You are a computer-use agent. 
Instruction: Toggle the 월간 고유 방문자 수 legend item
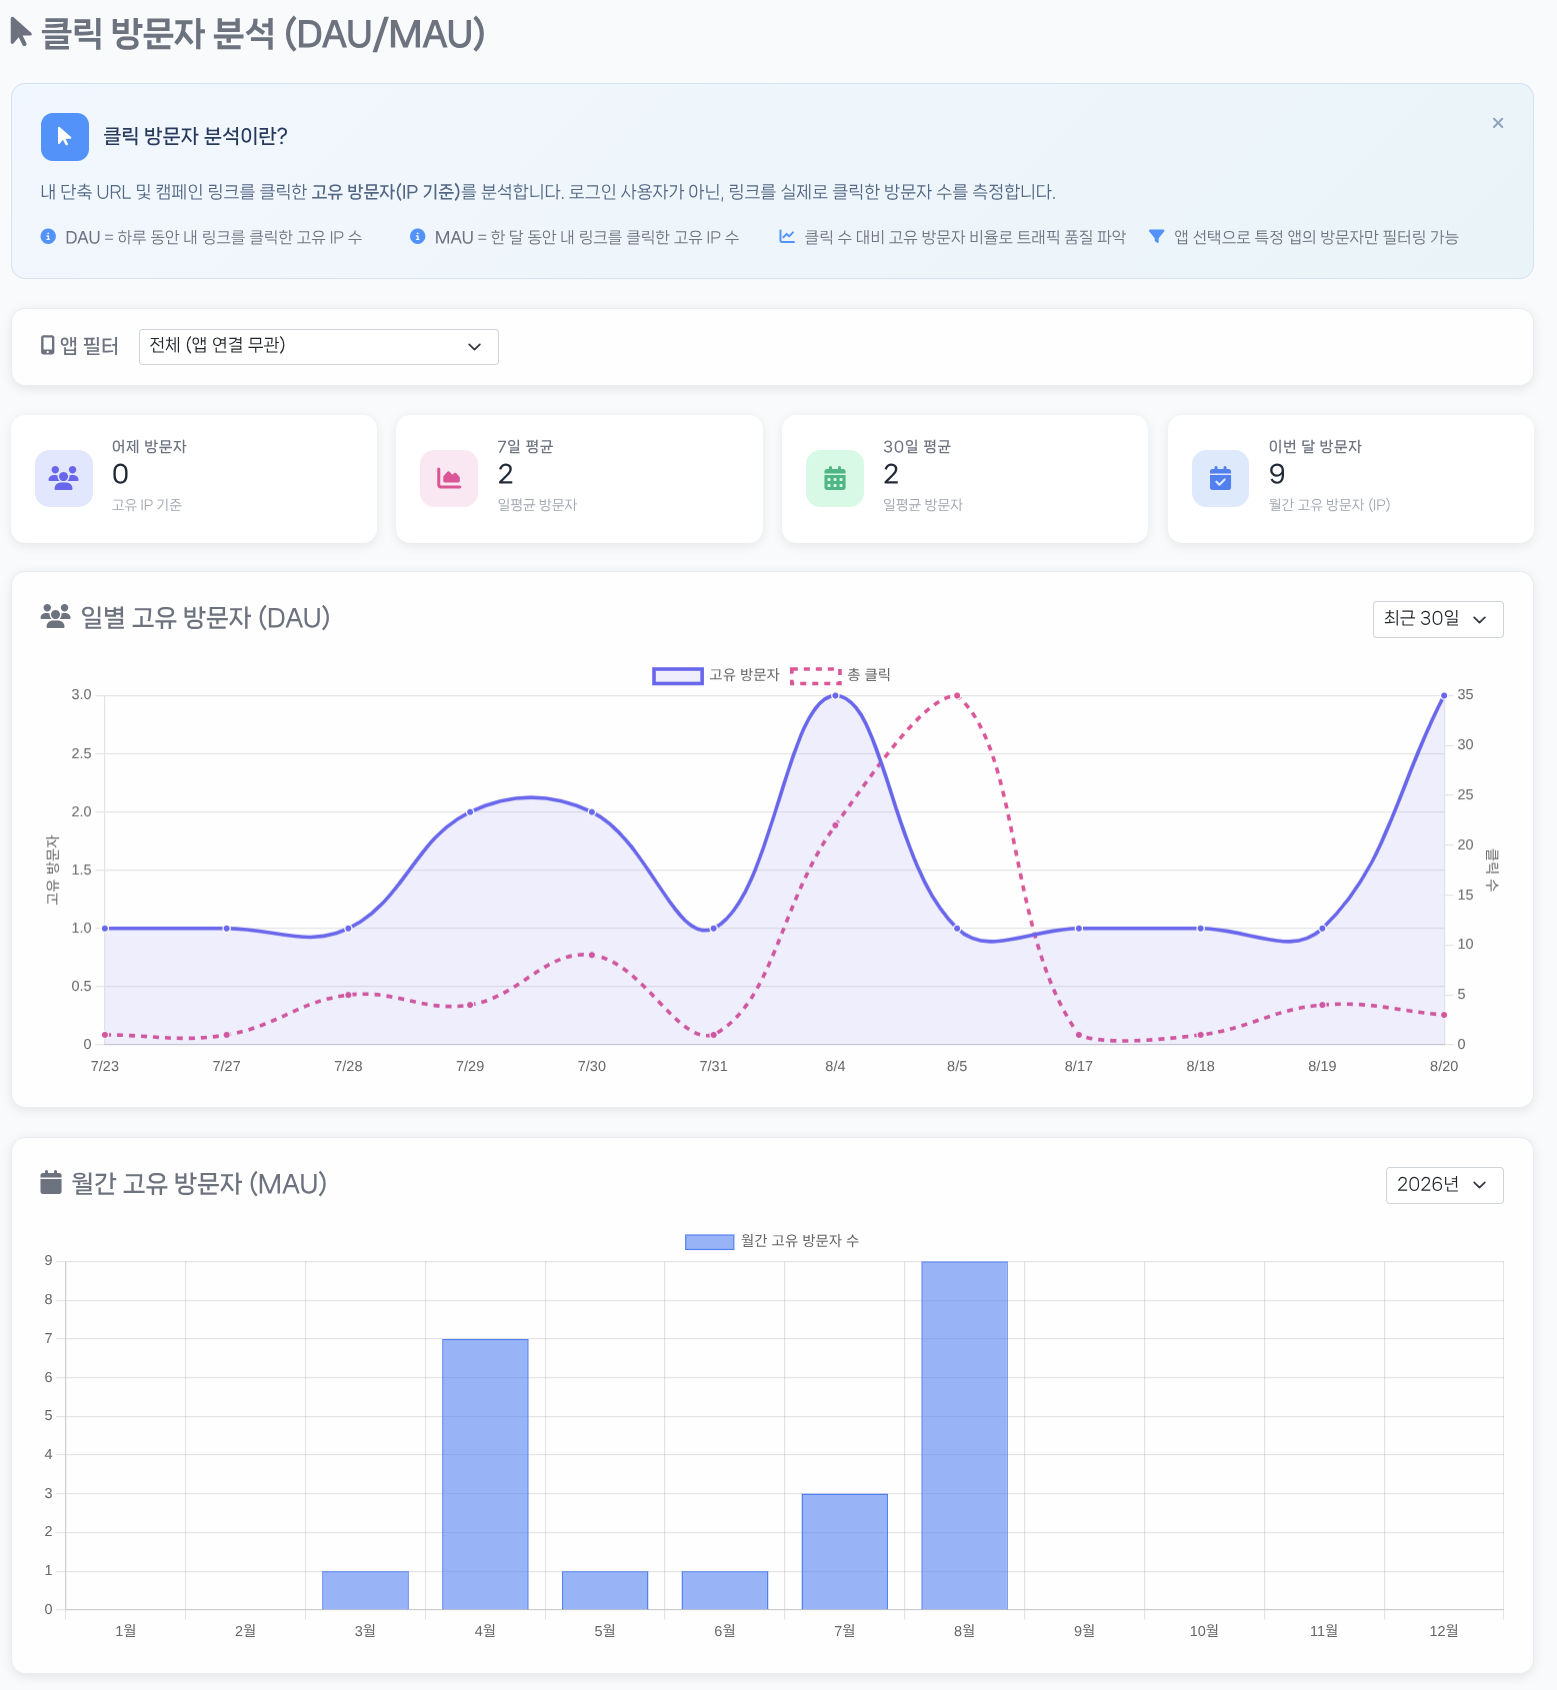click(x=772, y=1241)
